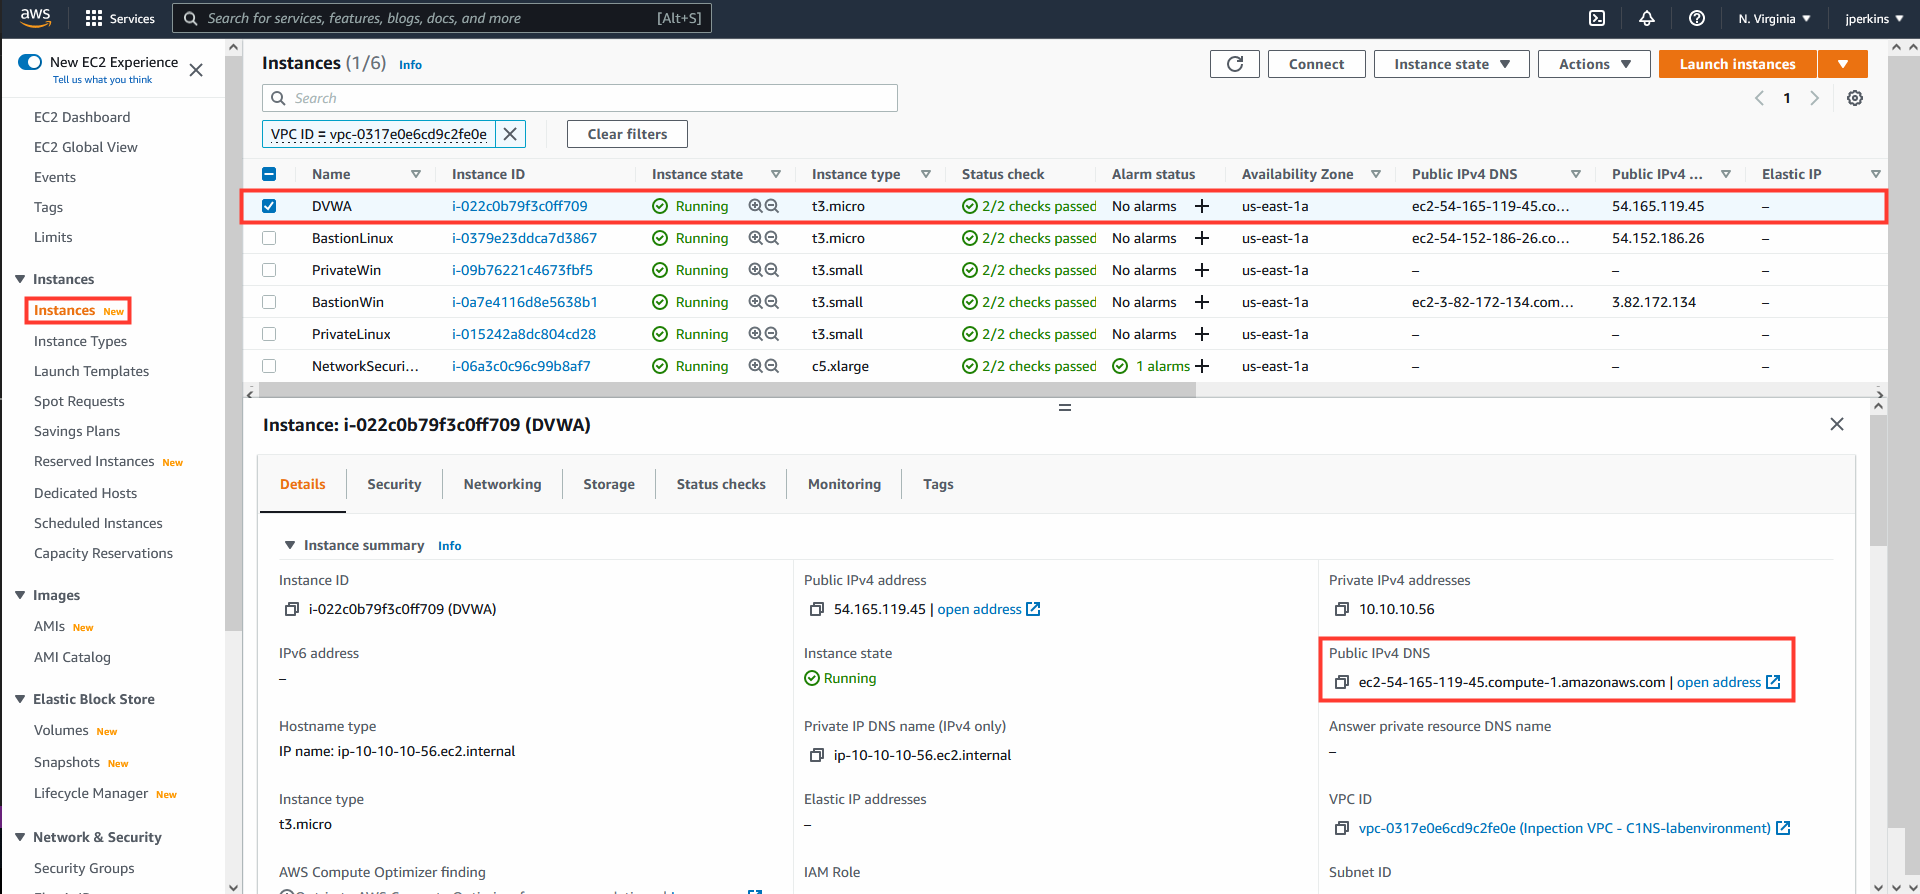Open EC2 Dashboard in sidebar
This screenshot has height=894, width=1920.
(x=82, y=117)
